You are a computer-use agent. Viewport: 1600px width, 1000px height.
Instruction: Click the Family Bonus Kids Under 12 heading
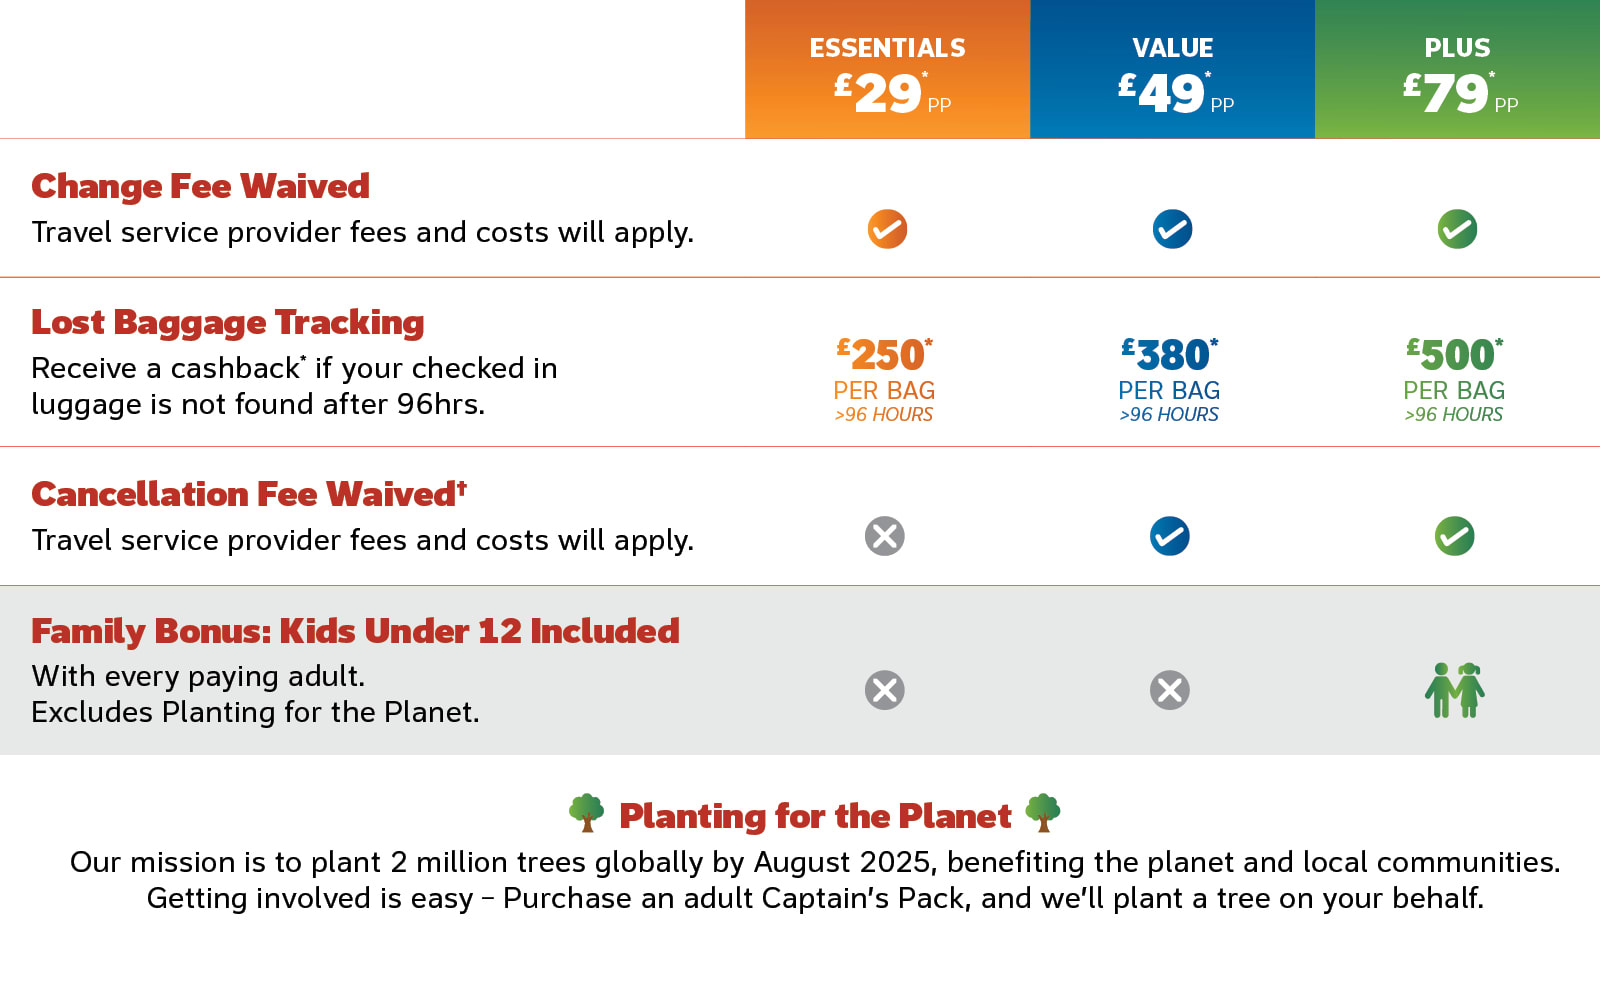coord(355,631)
